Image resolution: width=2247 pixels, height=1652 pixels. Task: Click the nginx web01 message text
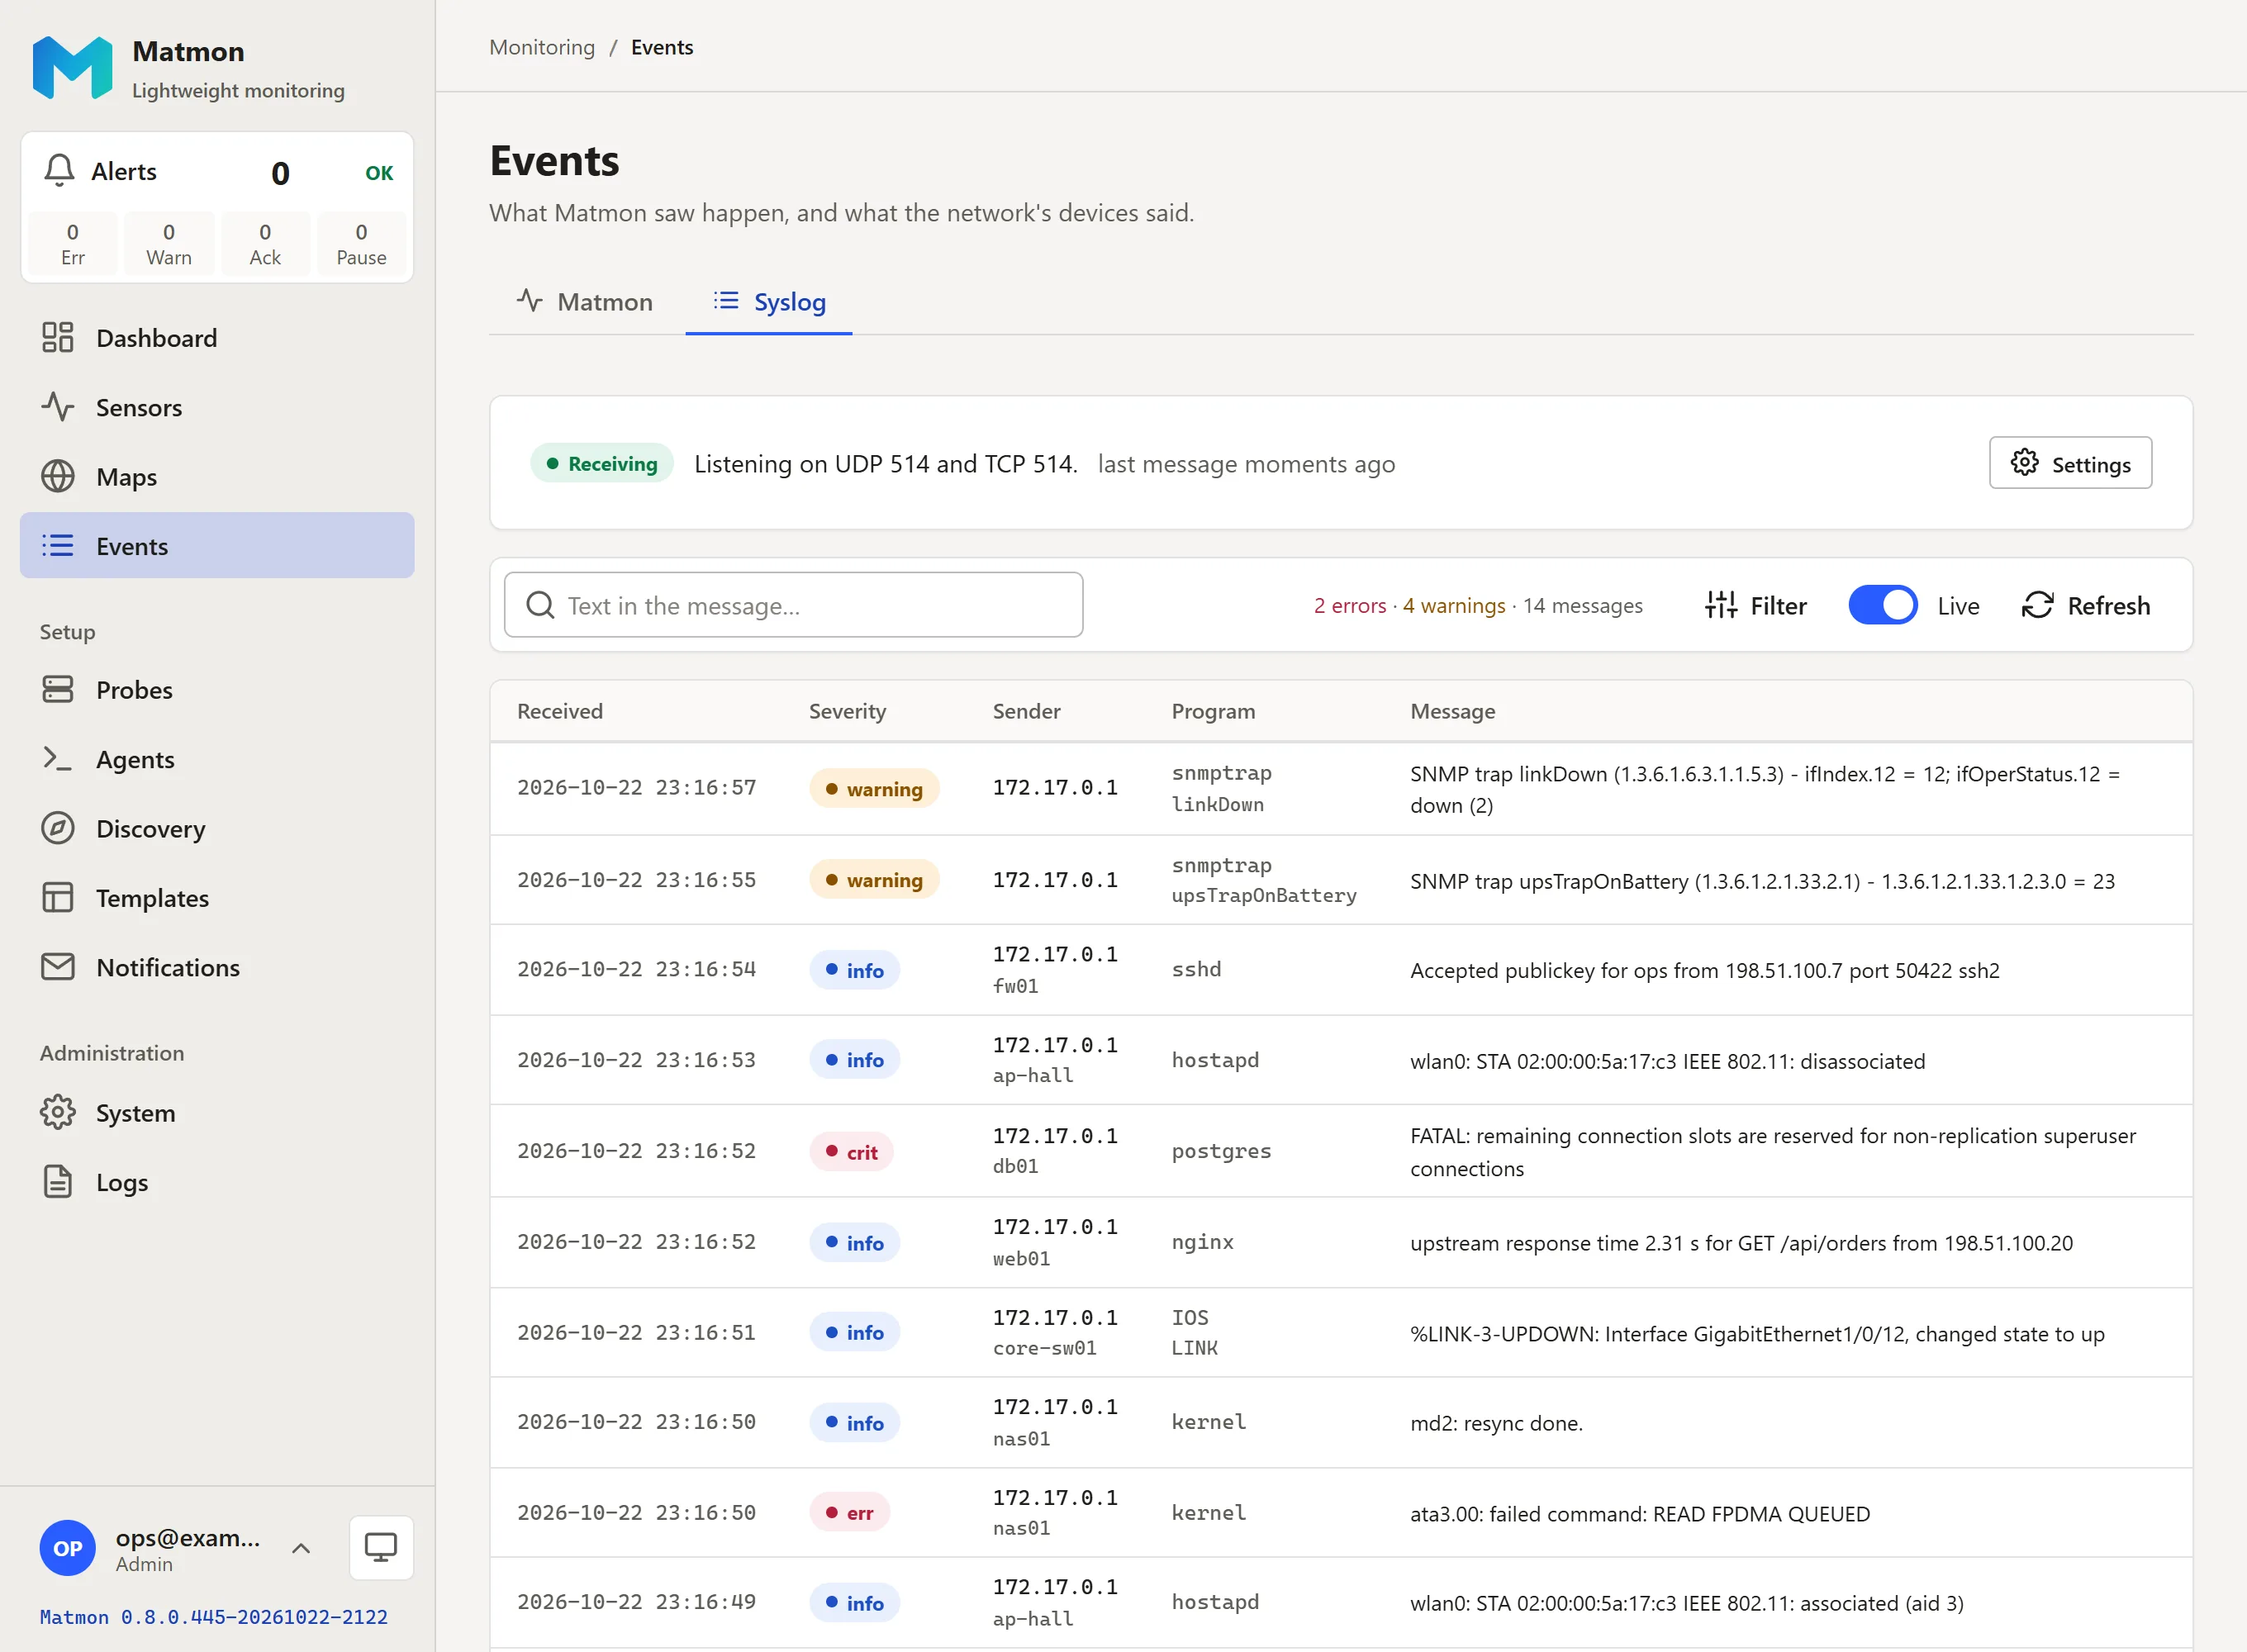1741,1243
